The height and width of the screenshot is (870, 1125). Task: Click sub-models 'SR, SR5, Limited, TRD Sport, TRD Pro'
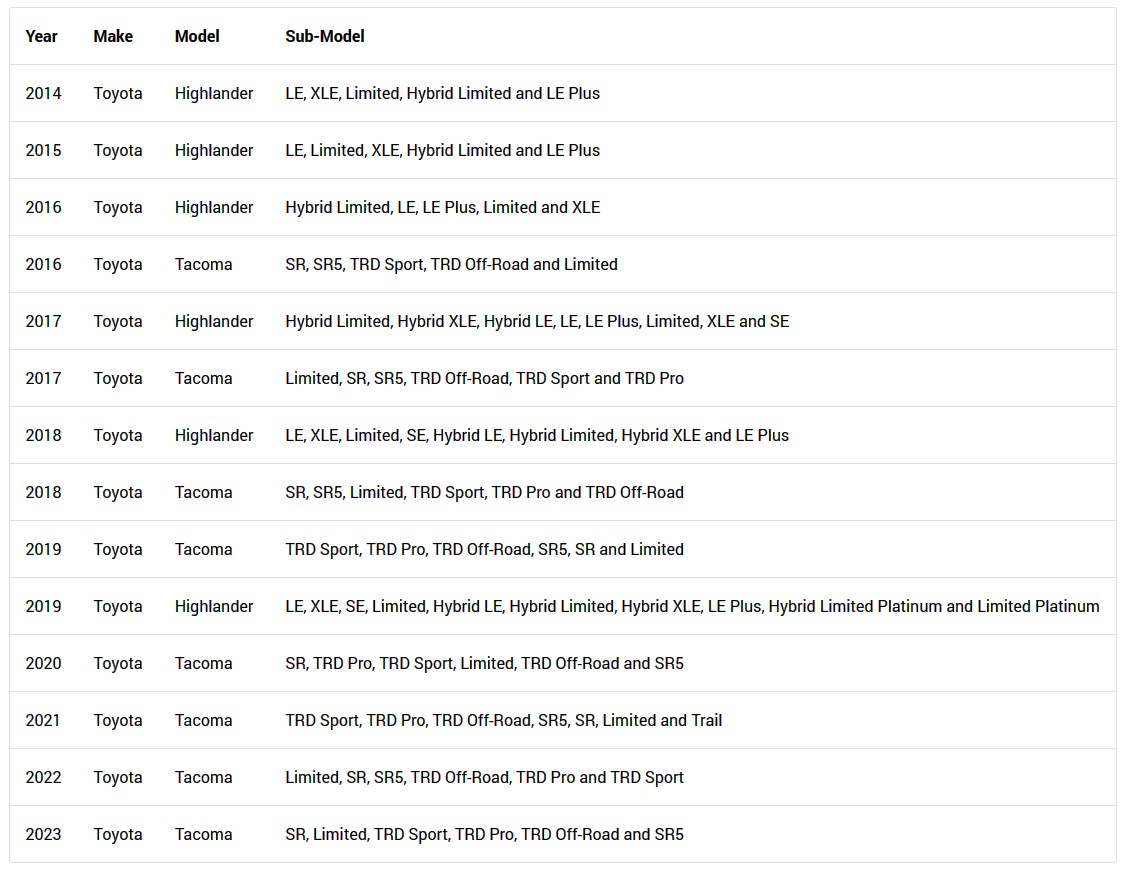[x=484, y=493]
